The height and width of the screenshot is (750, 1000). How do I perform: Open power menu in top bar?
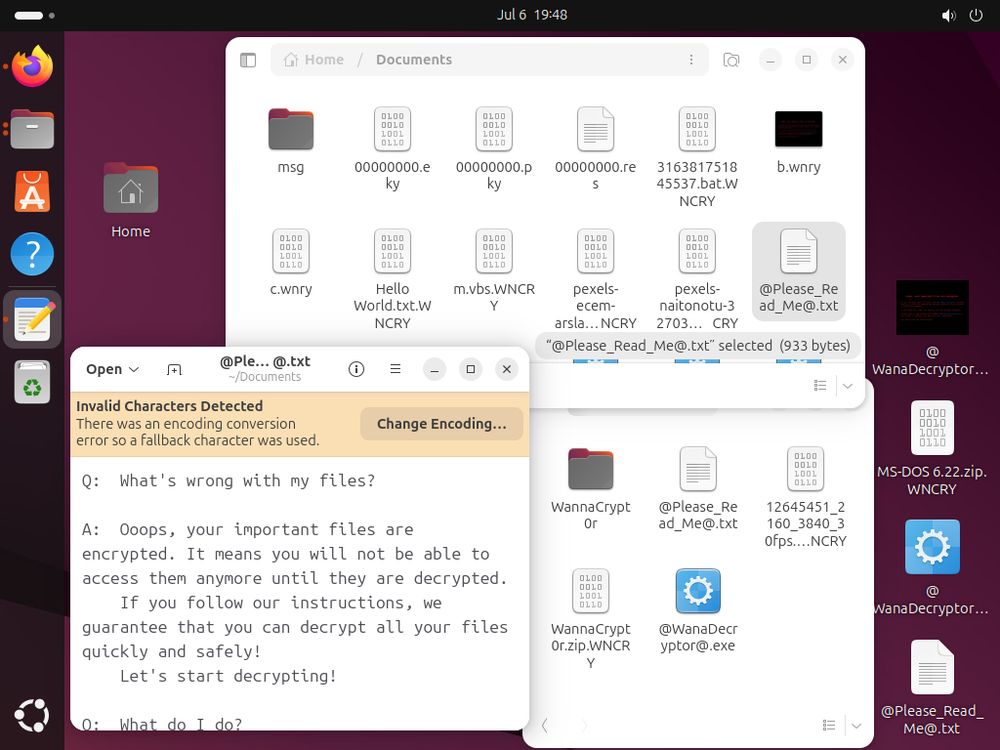[976, 15]
